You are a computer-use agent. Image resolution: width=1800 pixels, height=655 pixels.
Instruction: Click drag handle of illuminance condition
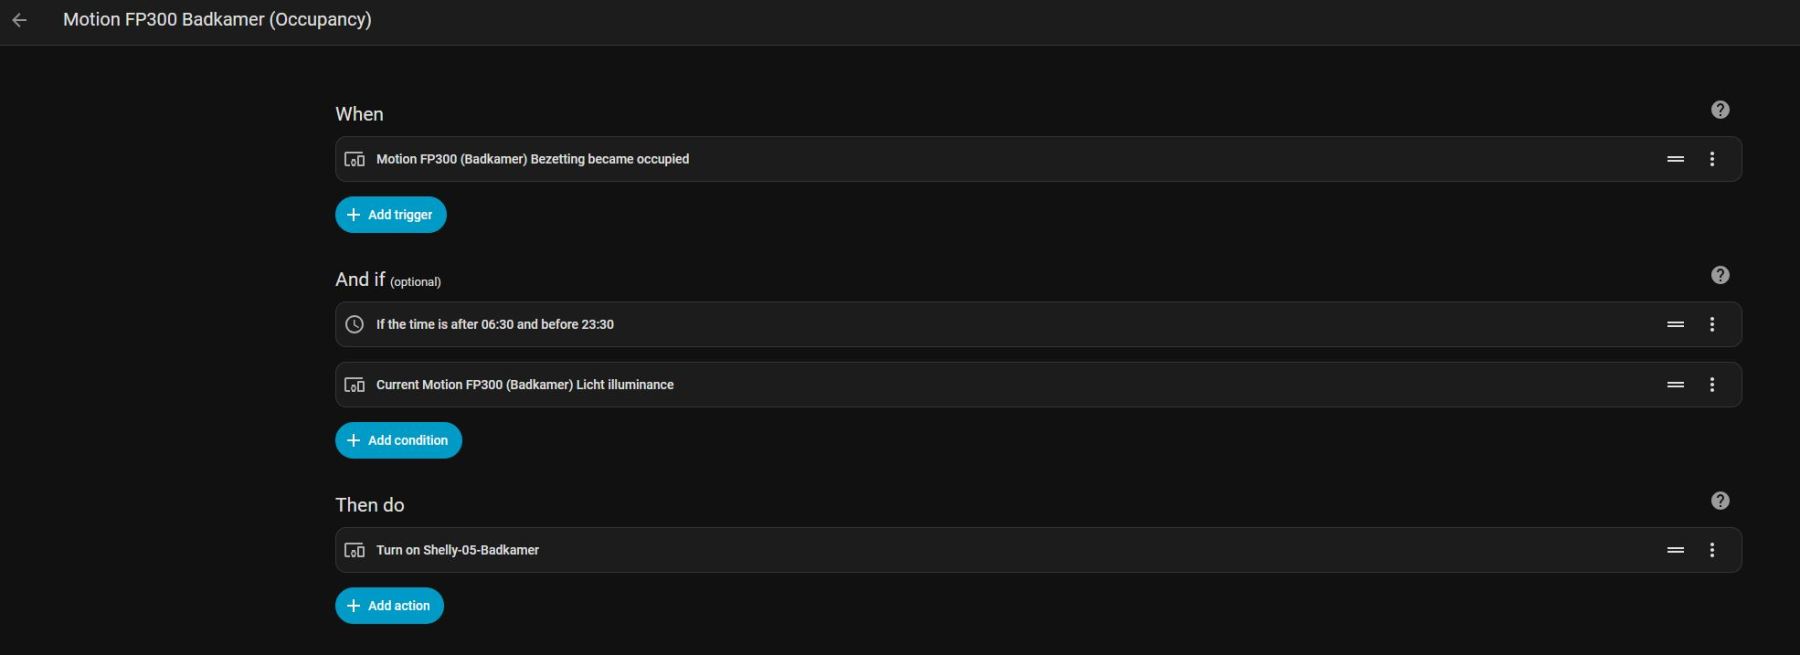1675,385
